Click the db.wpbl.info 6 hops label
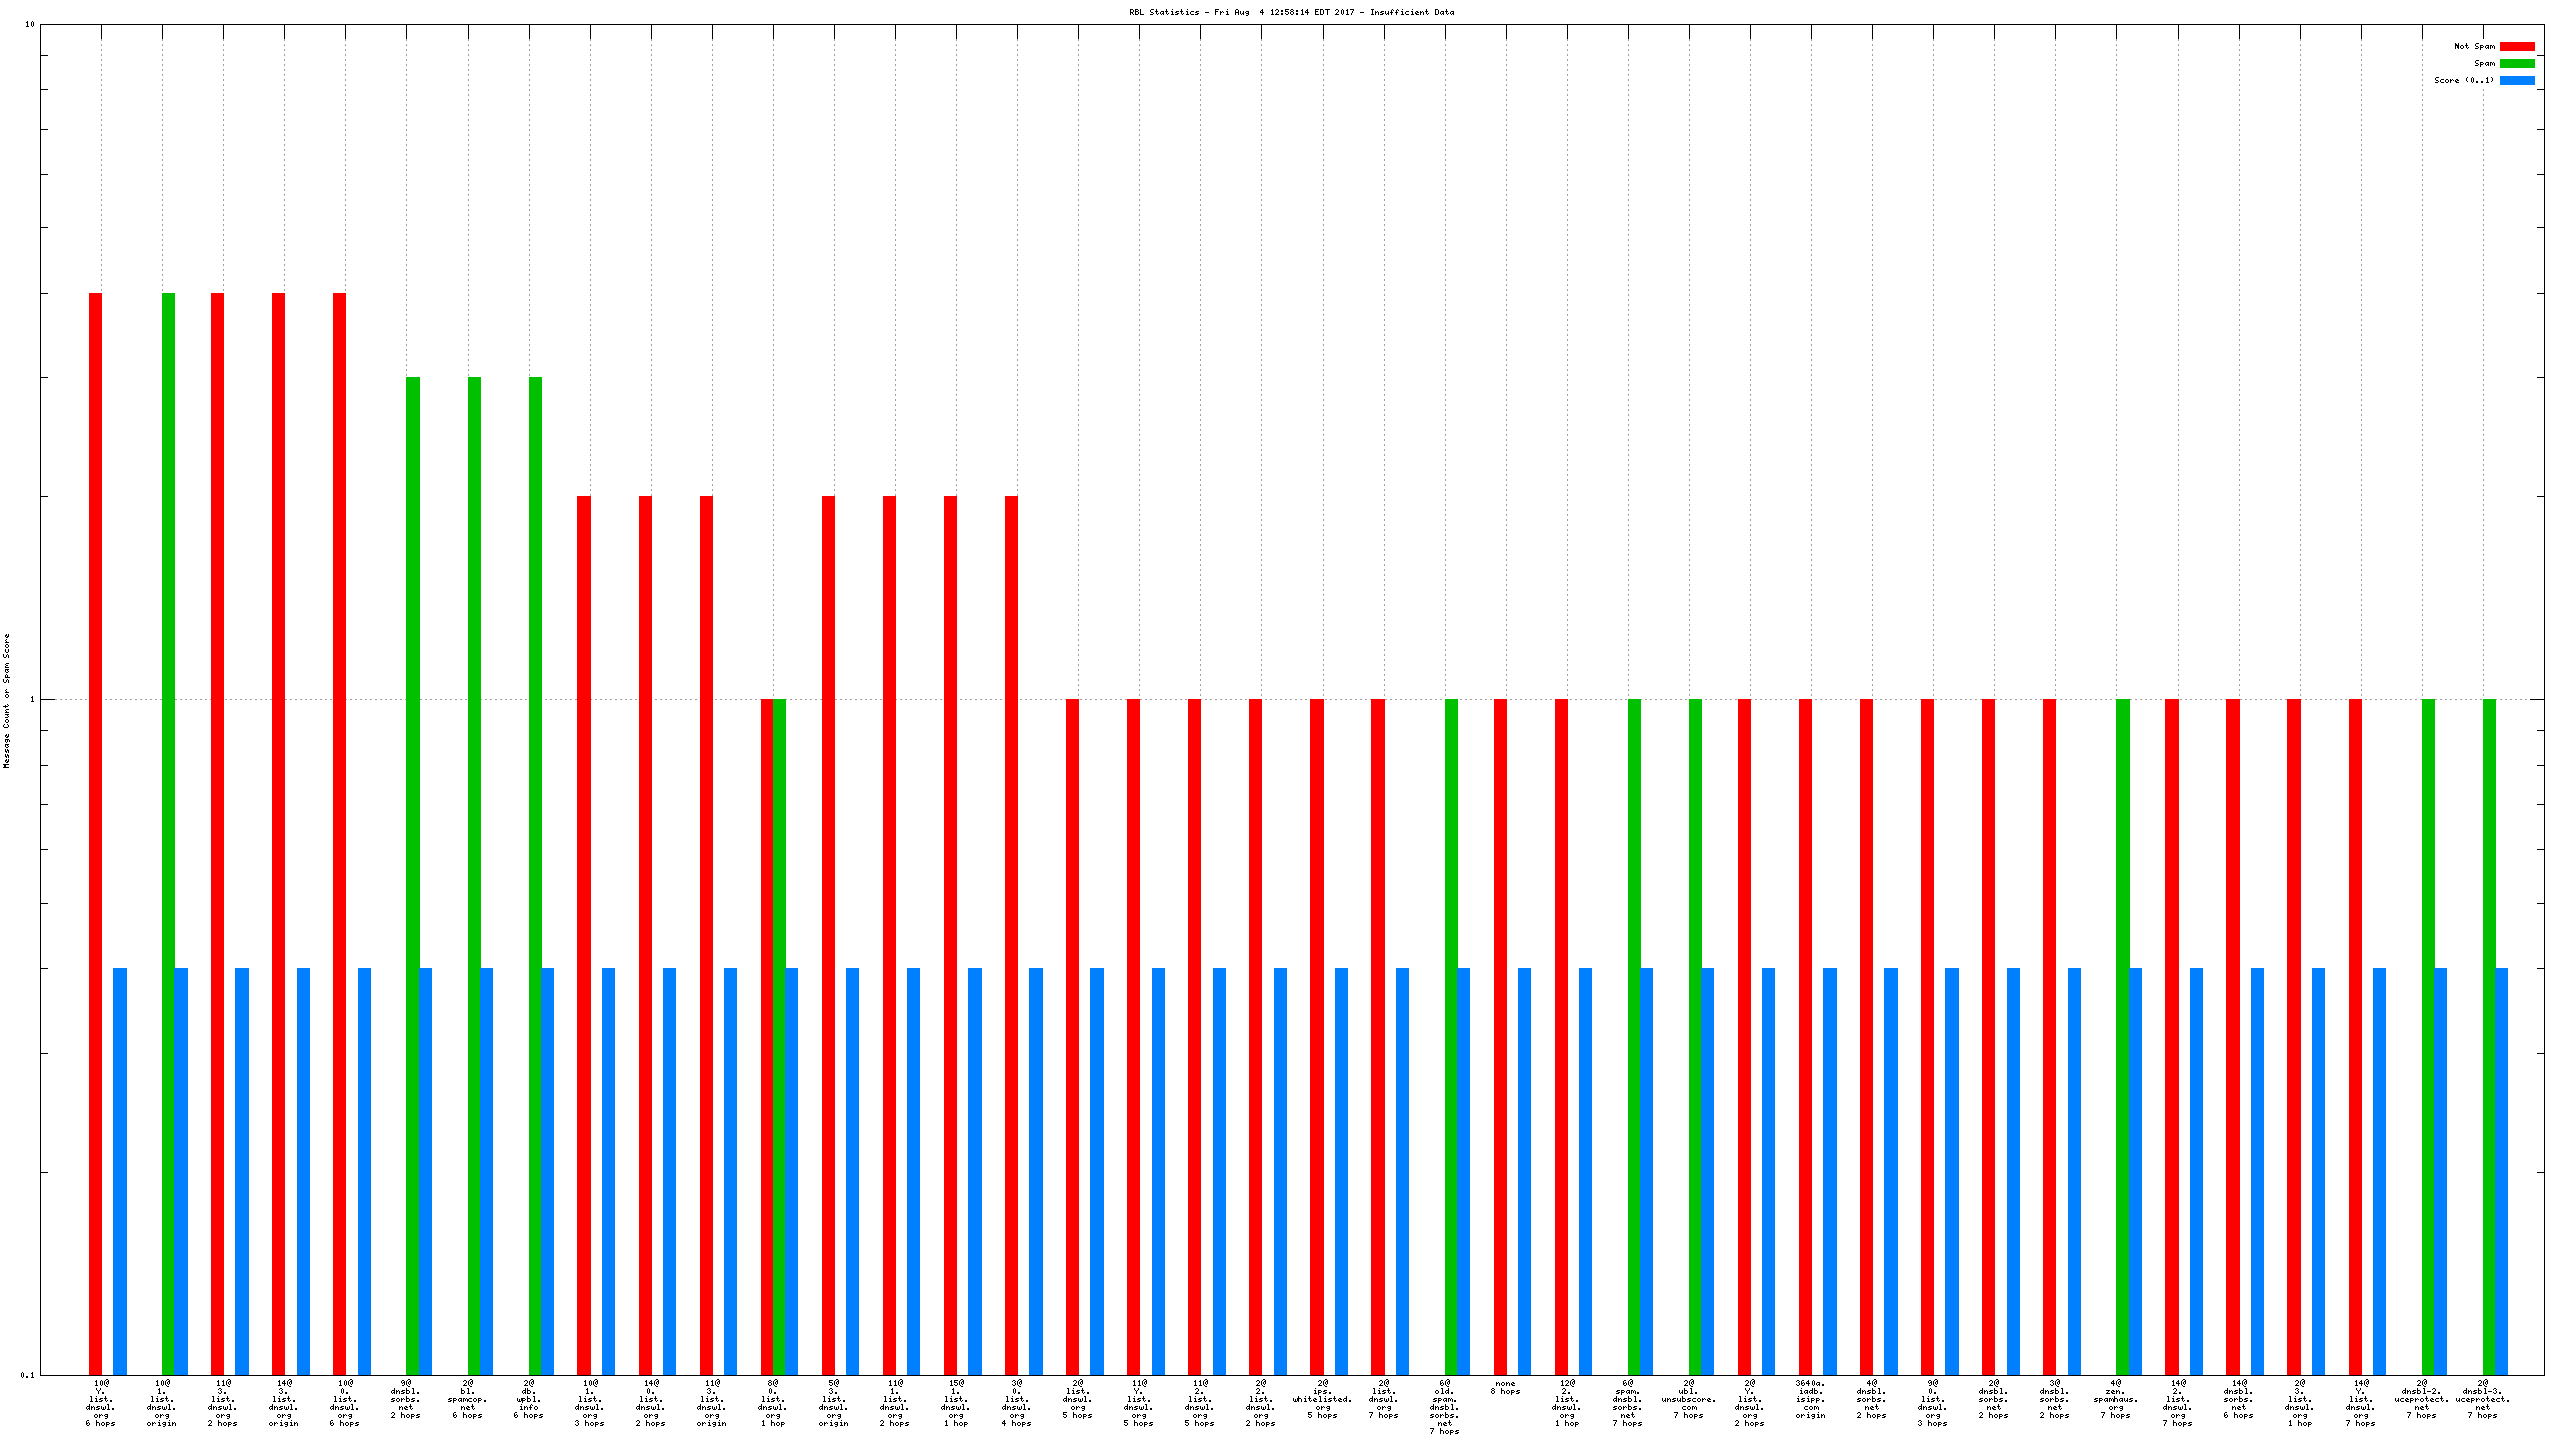2560x1440 pixels. (528, 1399)
